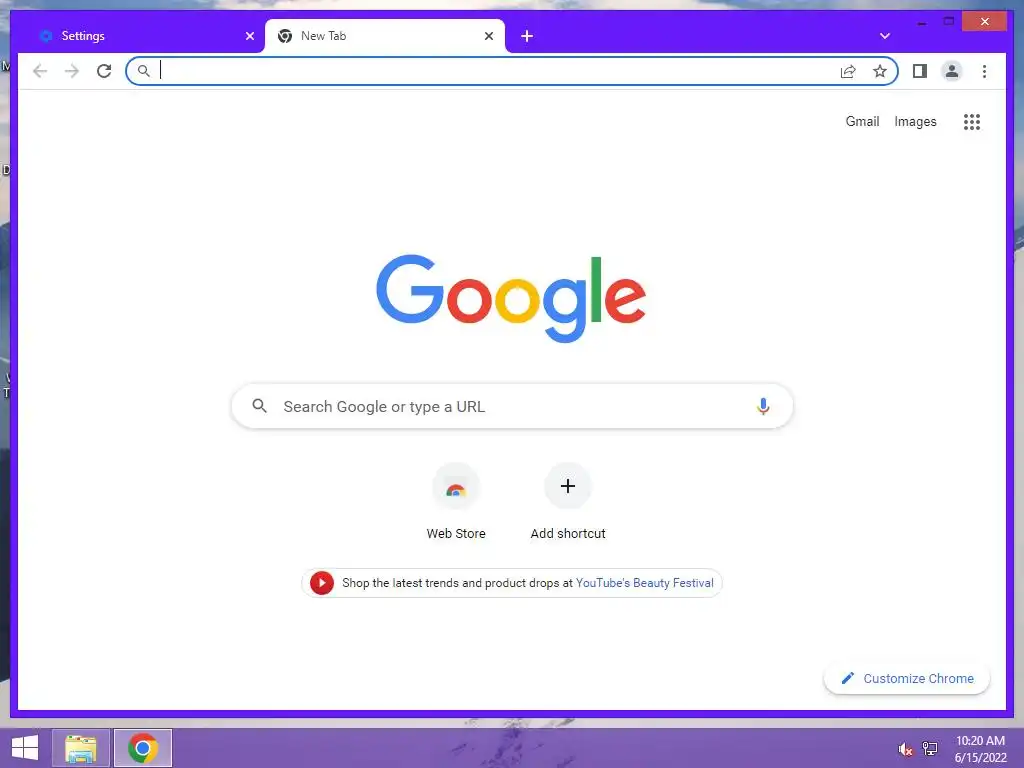Close the Settings tab
Viewport: 1024px width, 768px height.
[x=249, y=36]
